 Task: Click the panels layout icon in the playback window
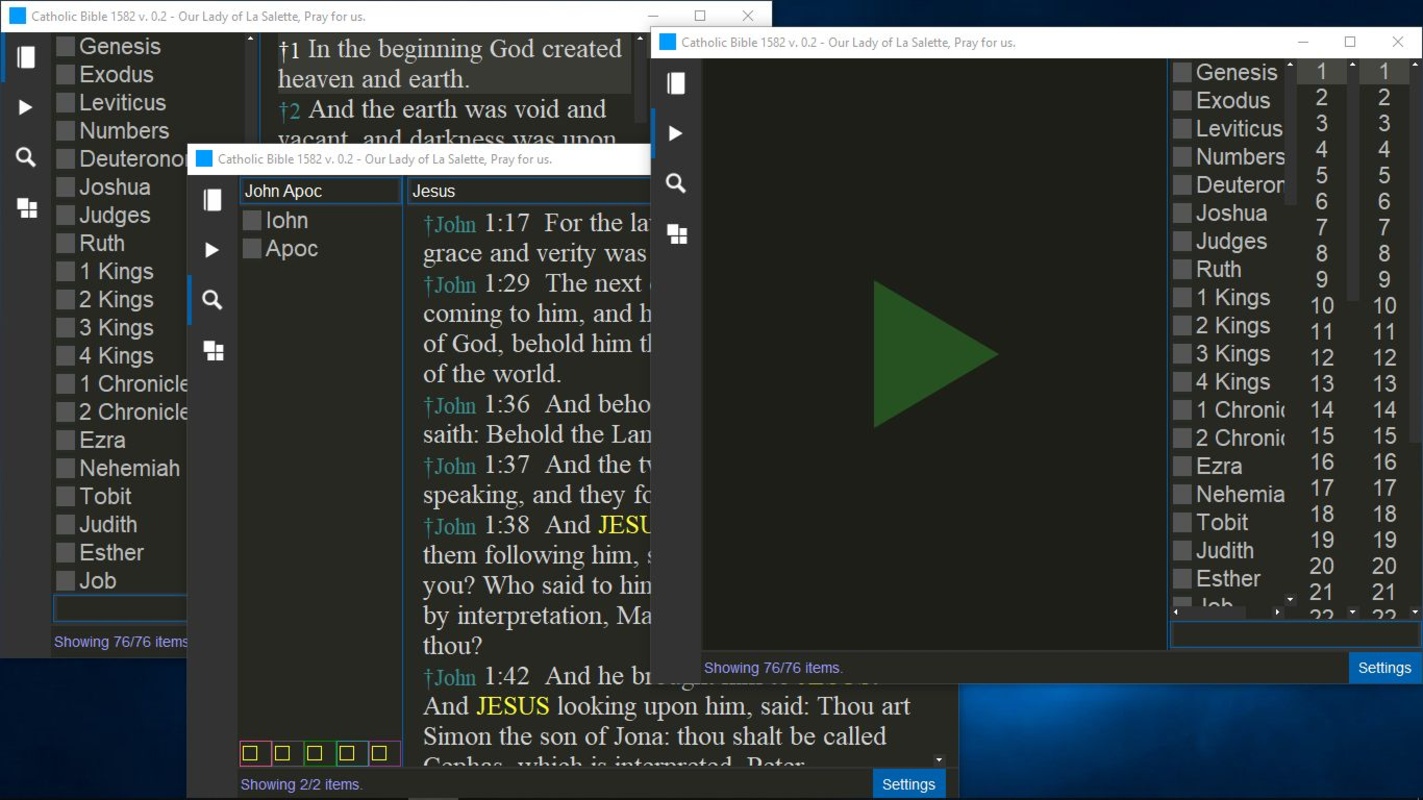(677, 234)
